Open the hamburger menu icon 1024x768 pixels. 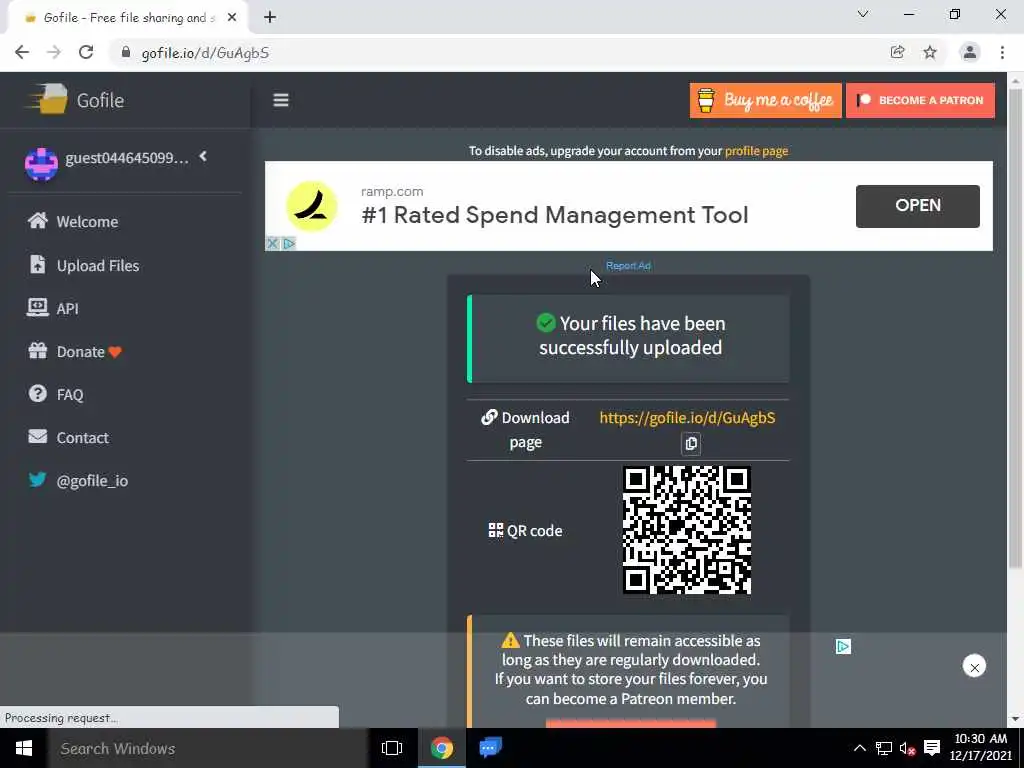pos(281,100)
